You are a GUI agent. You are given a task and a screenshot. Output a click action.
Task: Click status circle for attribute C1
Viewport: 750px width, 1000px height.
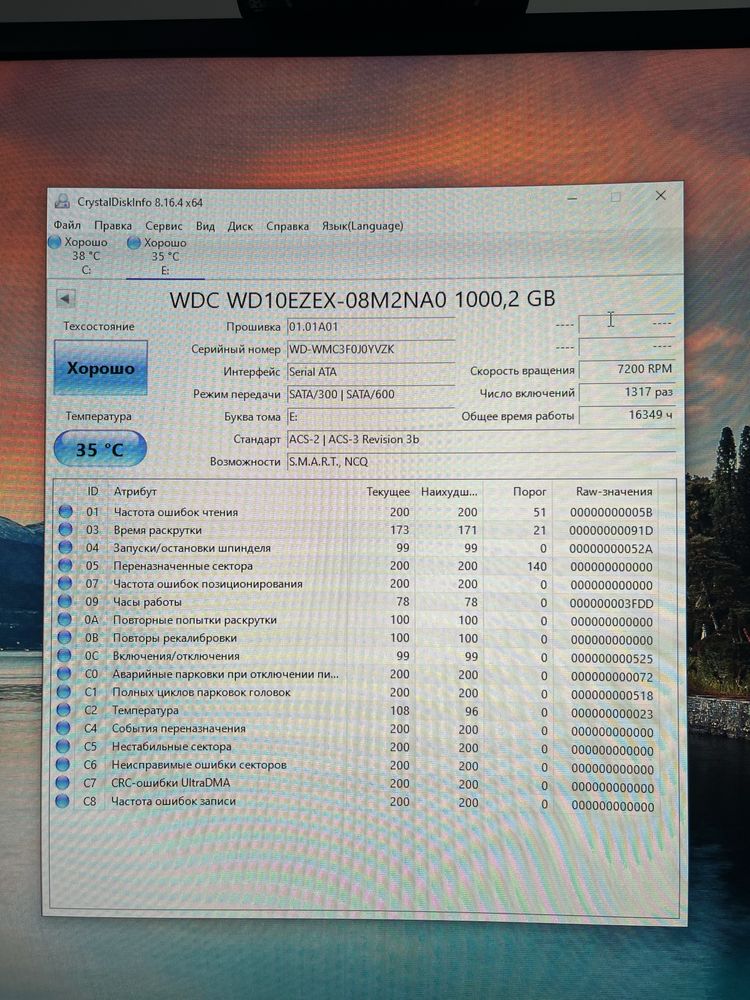point(64,691)
